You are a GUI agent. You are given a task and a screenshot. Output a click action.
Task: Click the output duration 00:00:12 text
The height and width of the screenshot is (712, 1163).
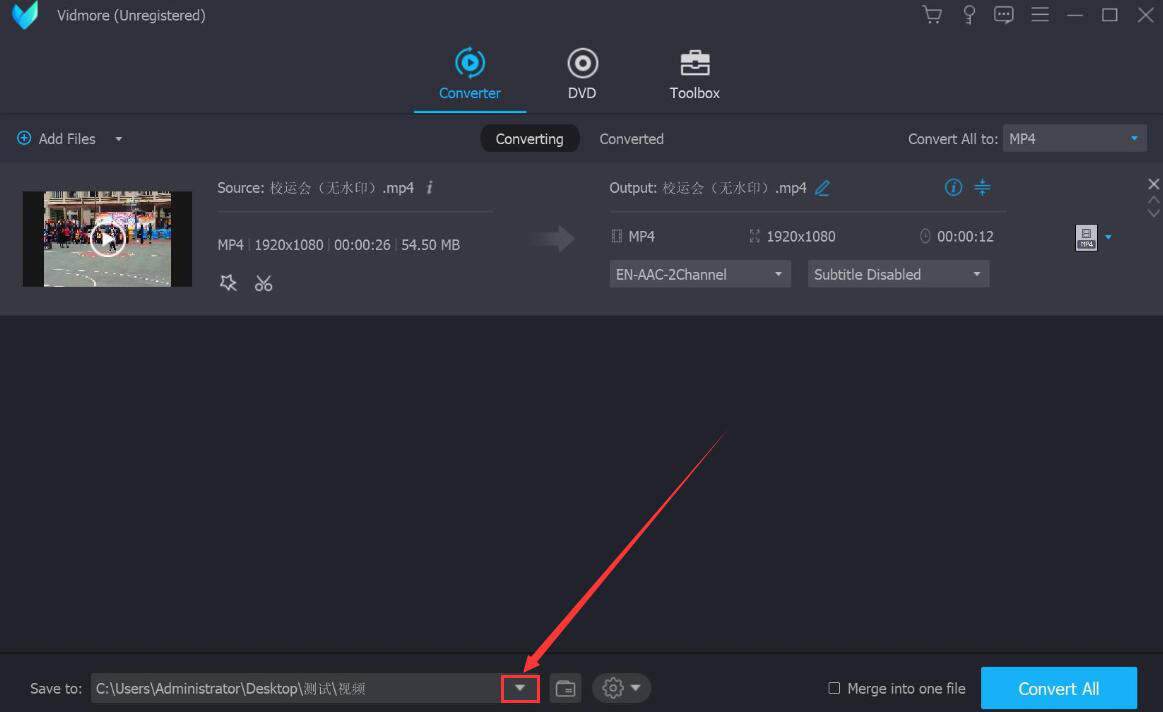click(965, 237)
